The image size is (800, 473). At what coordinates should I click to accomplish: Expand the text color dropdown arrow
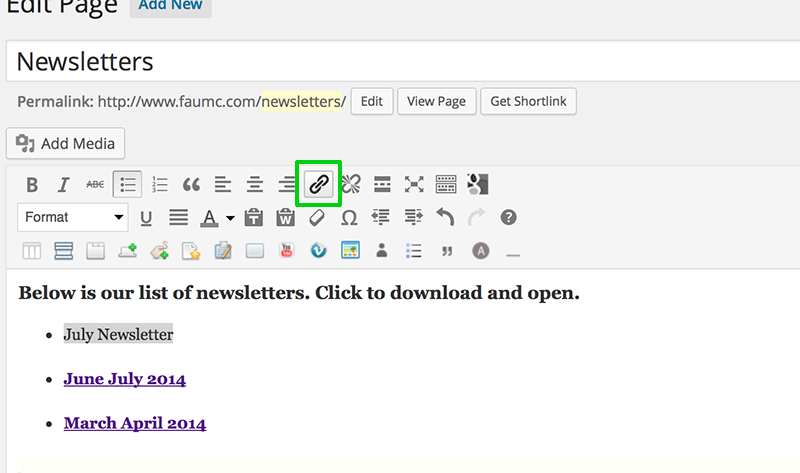click(x=230, y=218)
